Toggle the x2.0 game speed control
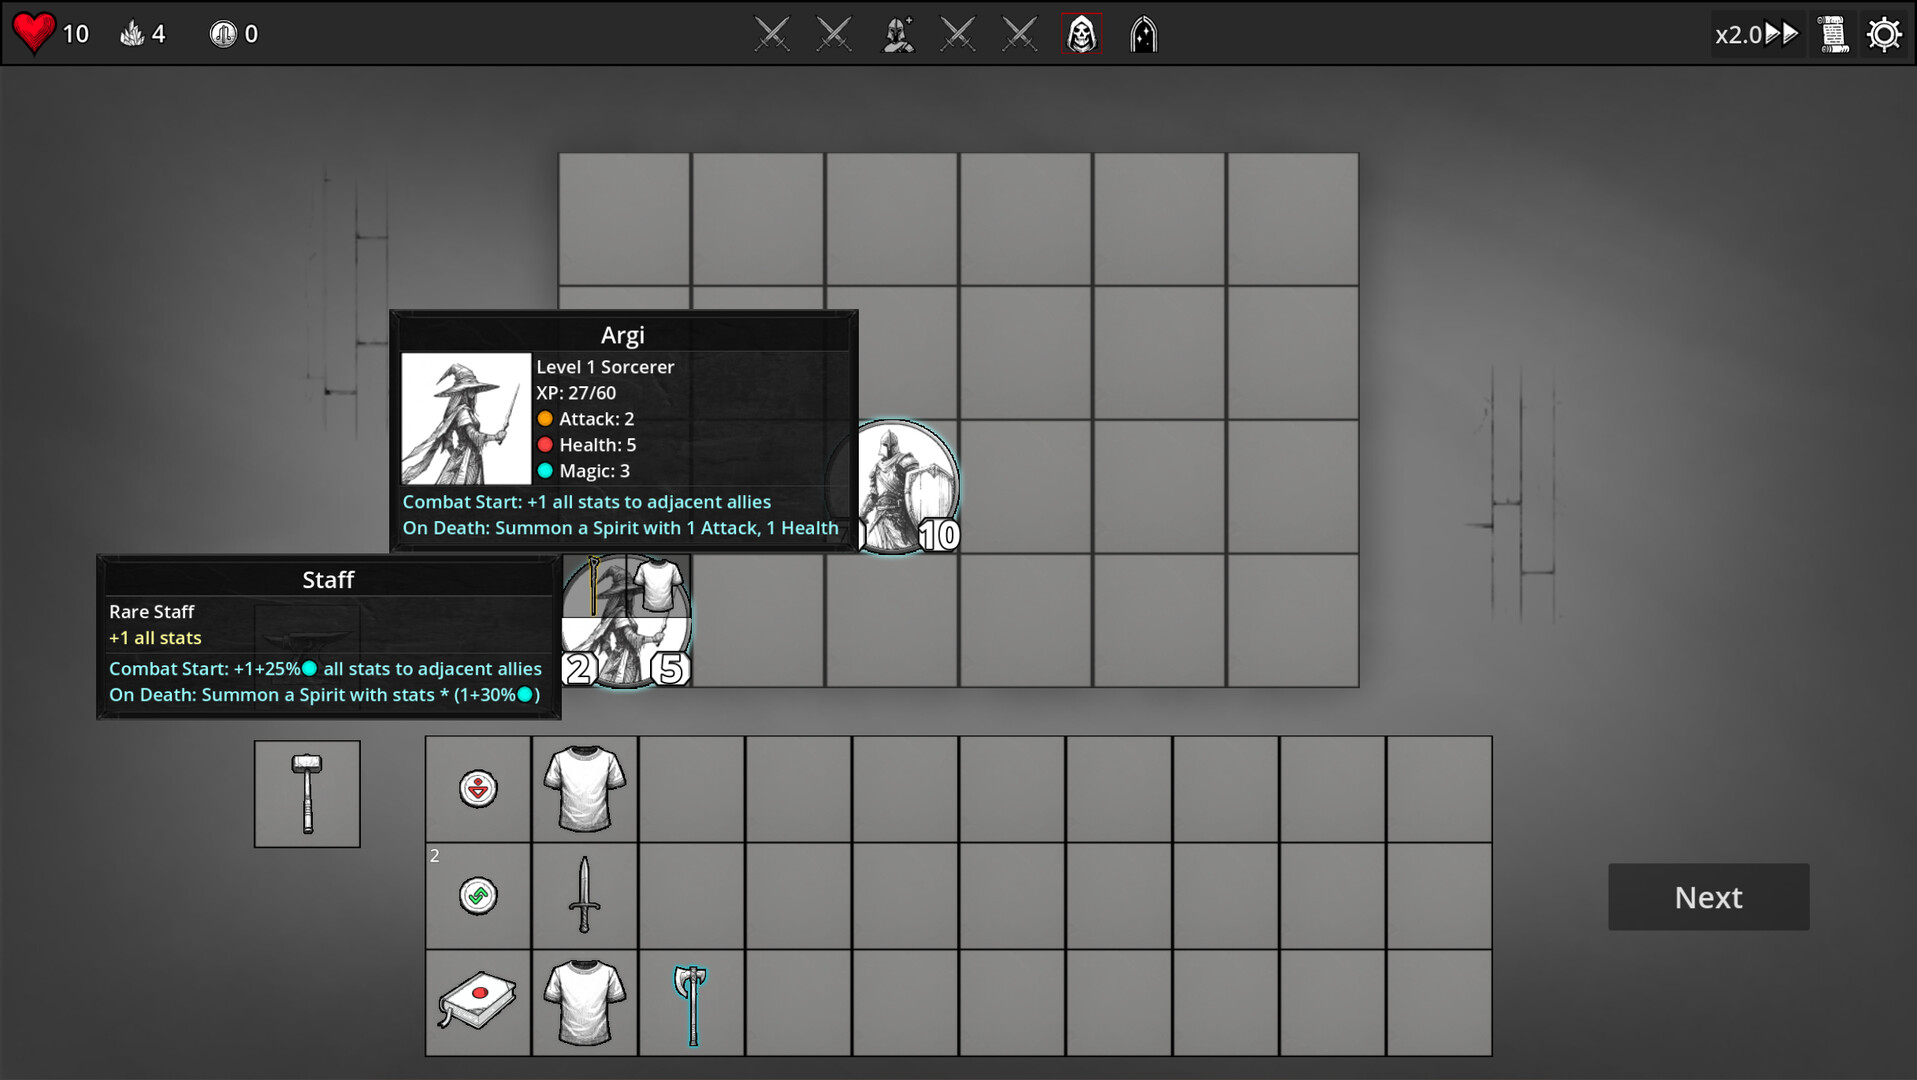 tap(1756, 33)
